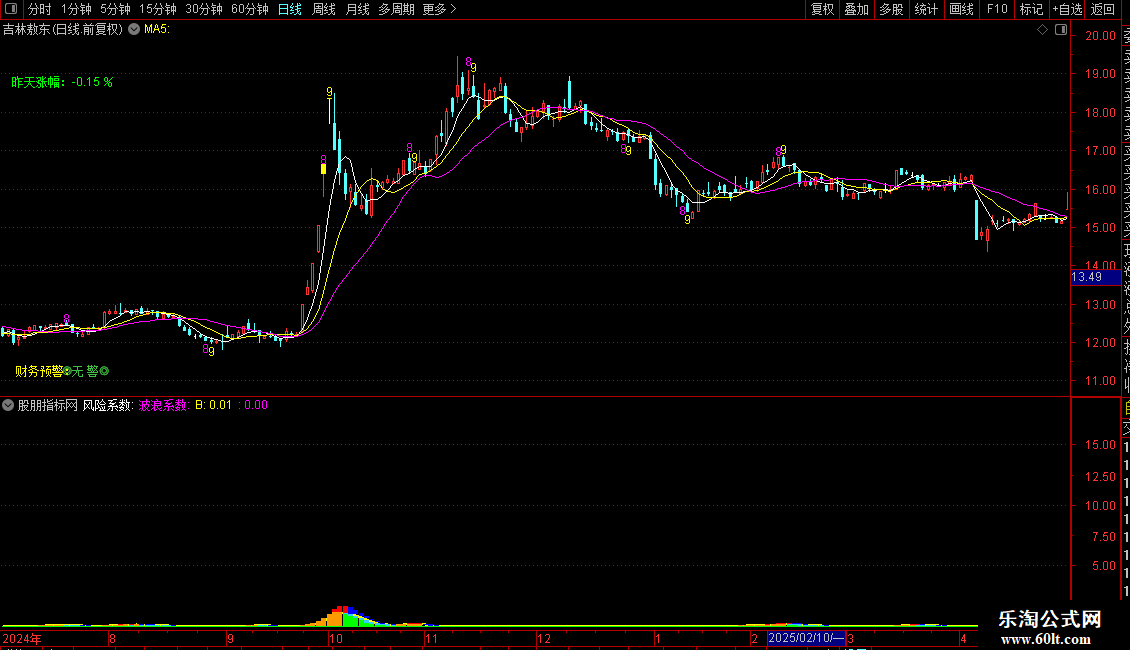Select the 30分钟 period
Viewport: 1130px width, 650px height.
(x=204, y=9)
